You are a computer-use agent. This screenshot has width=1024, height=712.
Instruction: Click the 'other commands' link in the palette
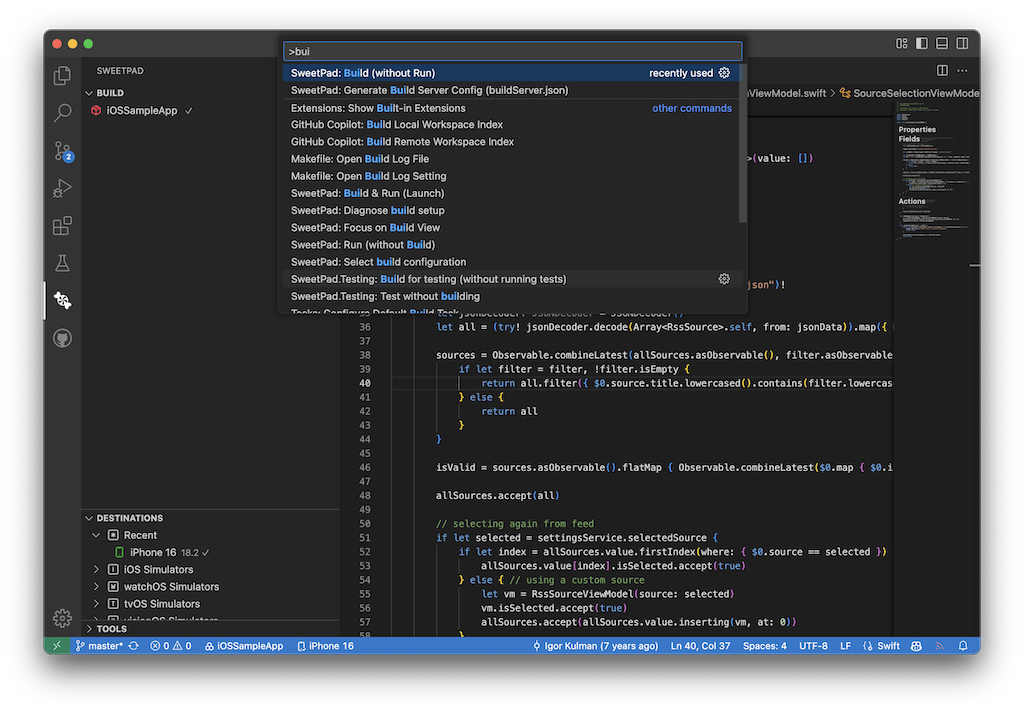pos(692,107)
